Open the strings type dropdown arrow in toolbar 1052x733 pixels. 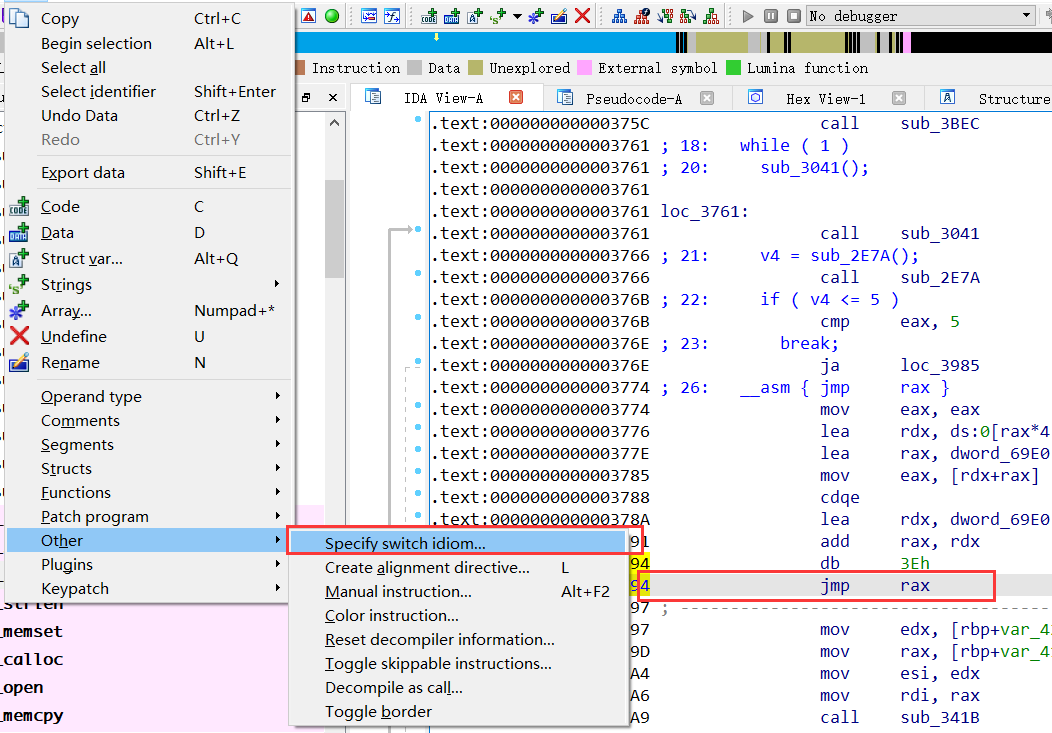pos(517,16)
